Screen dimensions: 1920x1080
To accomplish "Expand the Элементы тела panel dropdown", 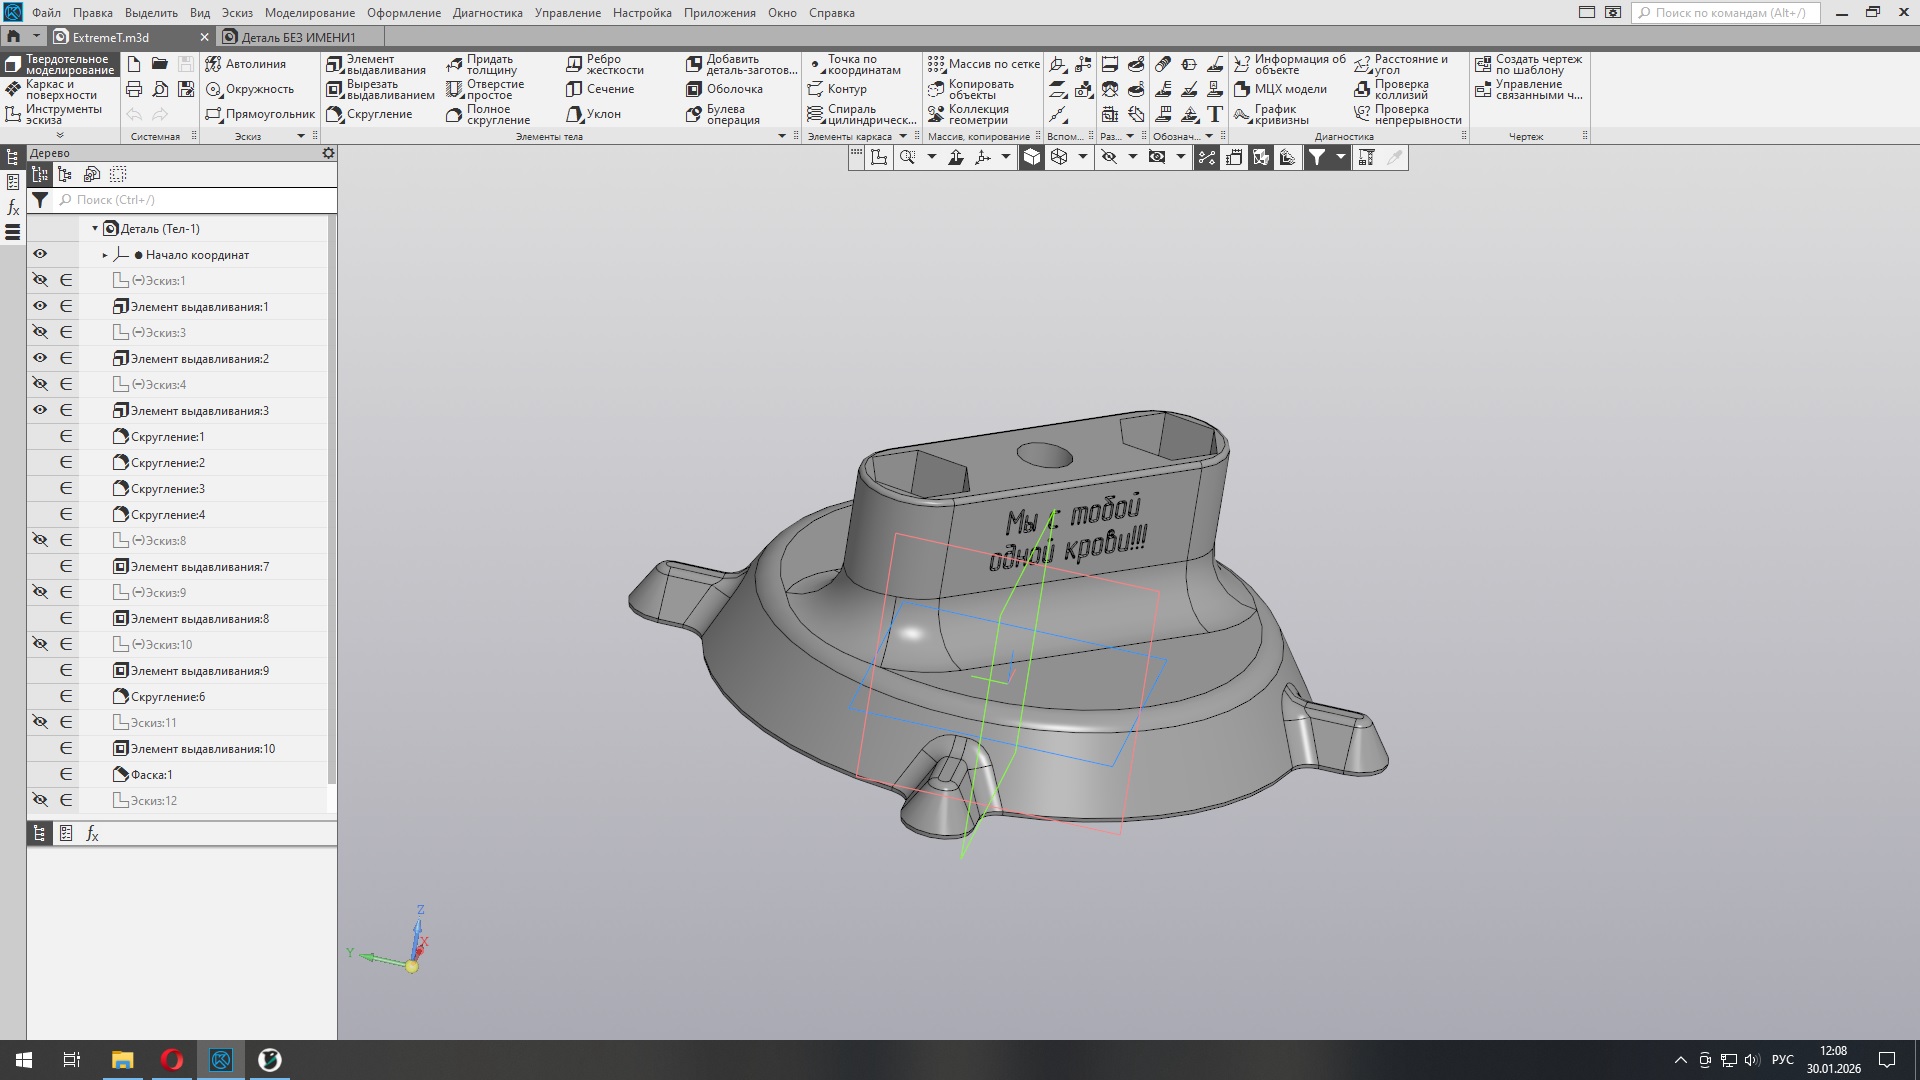I will [x=782, y=136].
